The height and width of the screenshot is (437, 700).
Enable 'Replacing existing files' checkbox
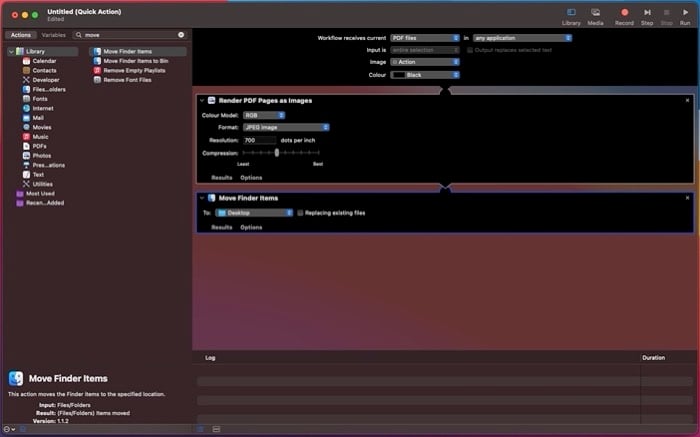(300, 213)
